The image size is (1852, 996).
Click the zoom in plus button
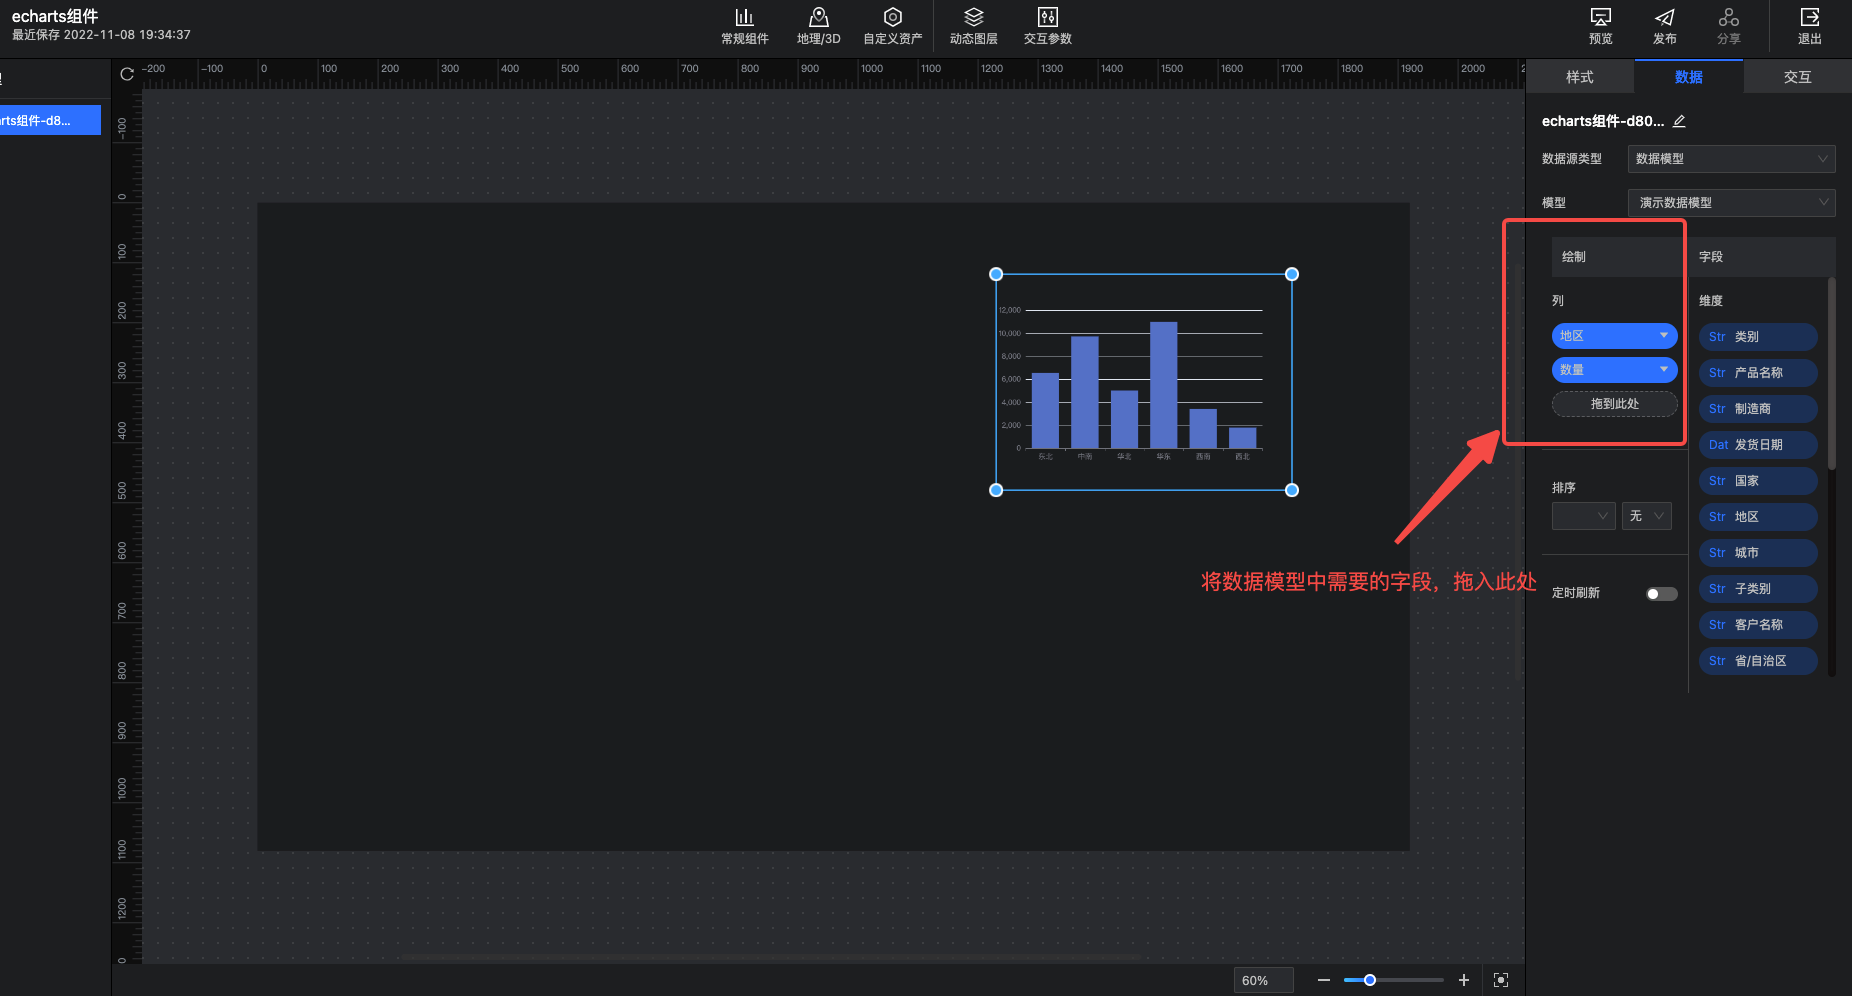coord(1463,980)
